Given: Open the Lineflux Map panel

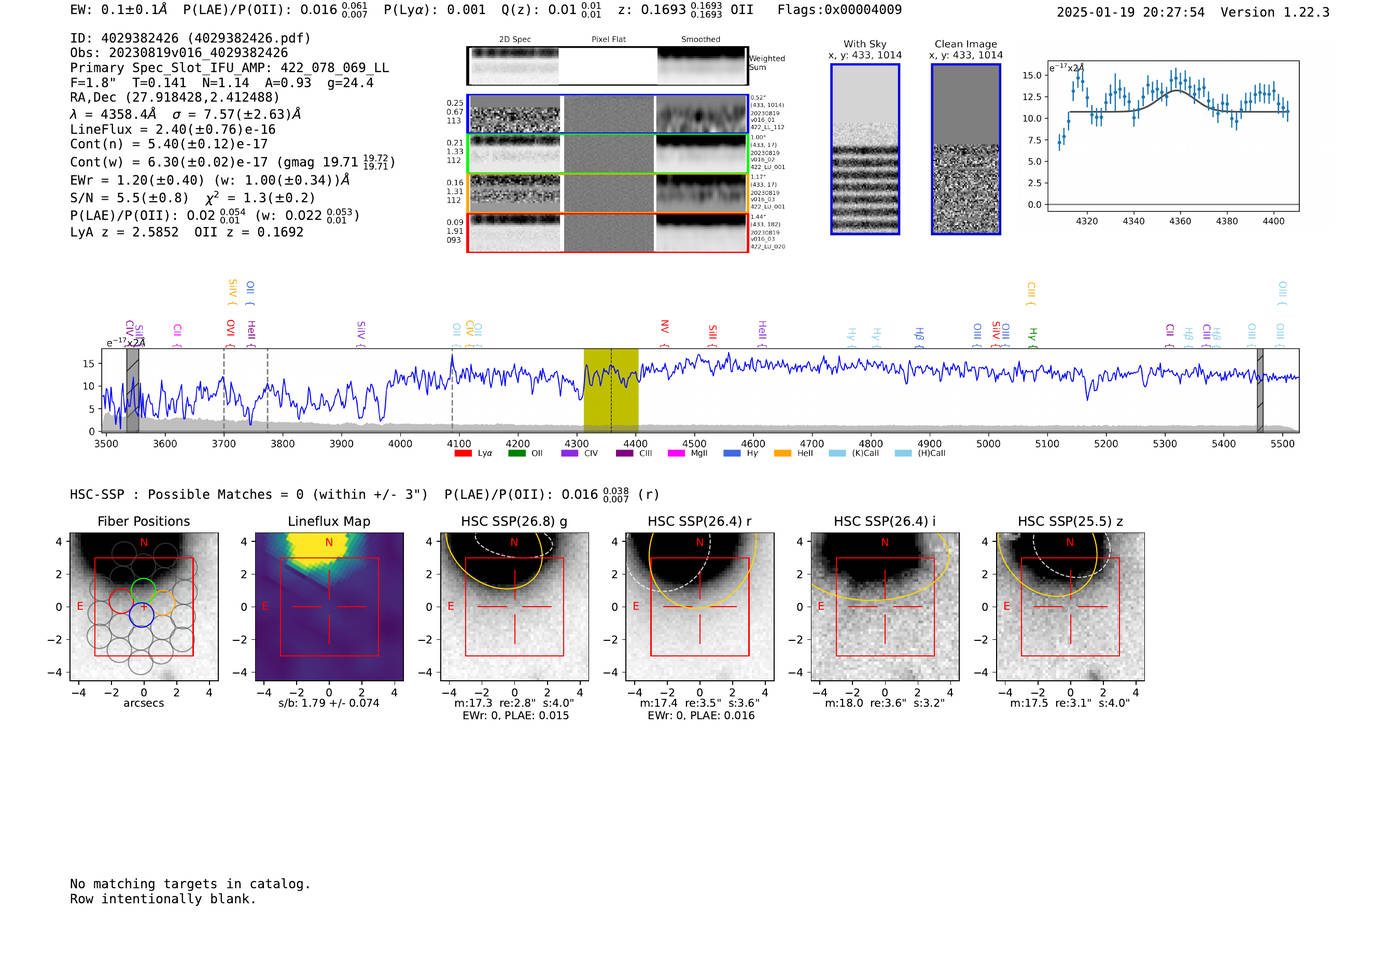Looking at the screenshot, I should [x=329, y=606].
